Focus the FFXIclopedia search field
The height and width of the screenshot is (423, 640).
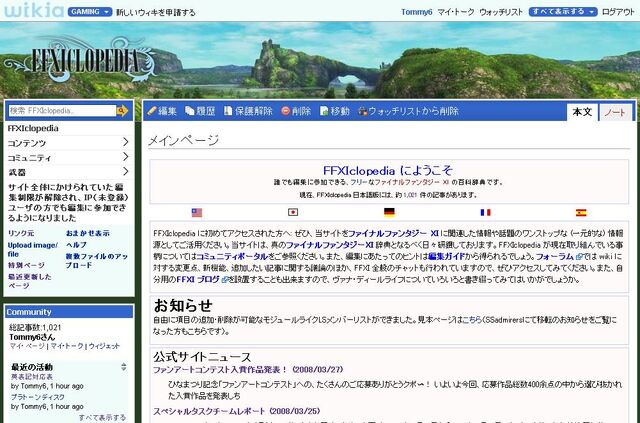coord(62,111)
